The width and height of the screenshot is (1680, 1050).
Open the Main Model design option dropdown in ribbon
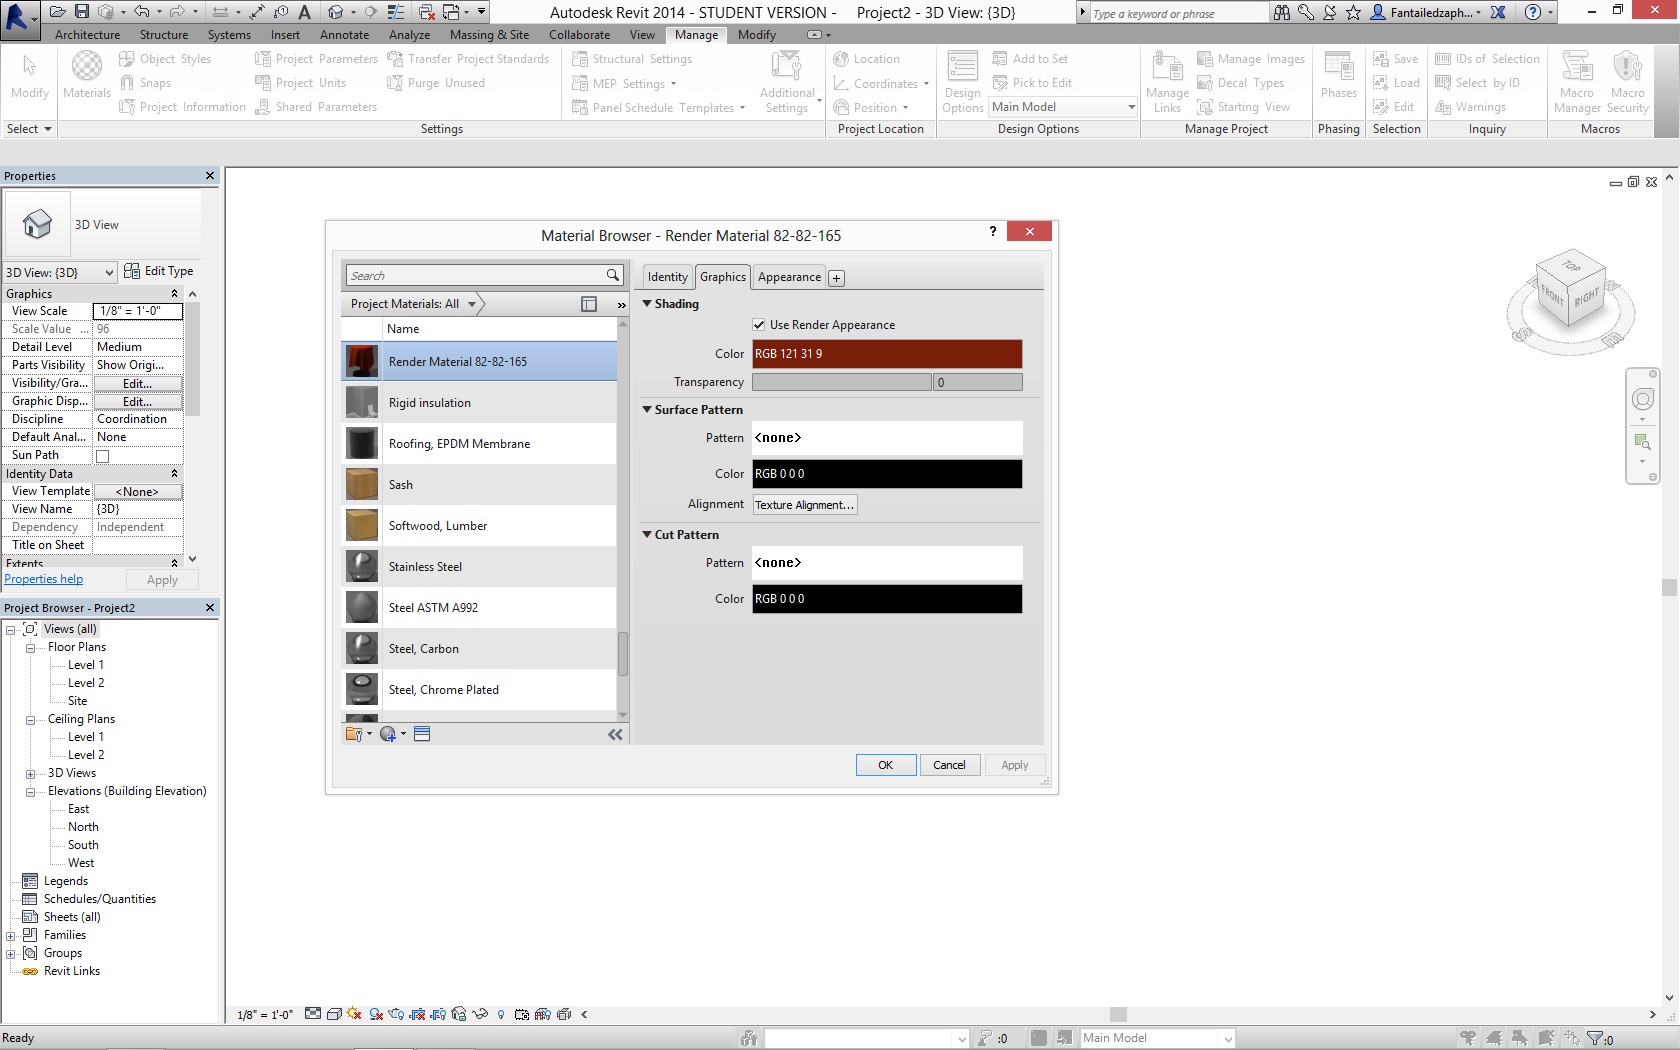pyautogui.click(x=1131, y=107)
